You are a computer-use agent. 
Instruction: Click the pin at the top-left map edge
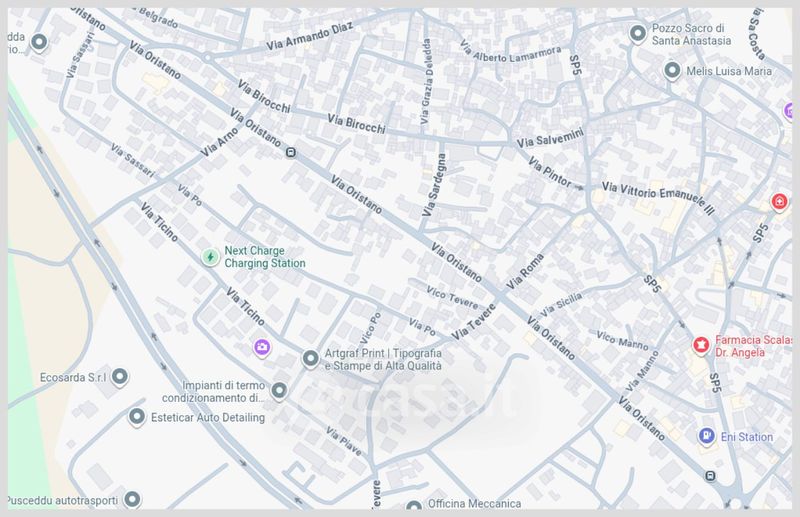pos(39,42)
